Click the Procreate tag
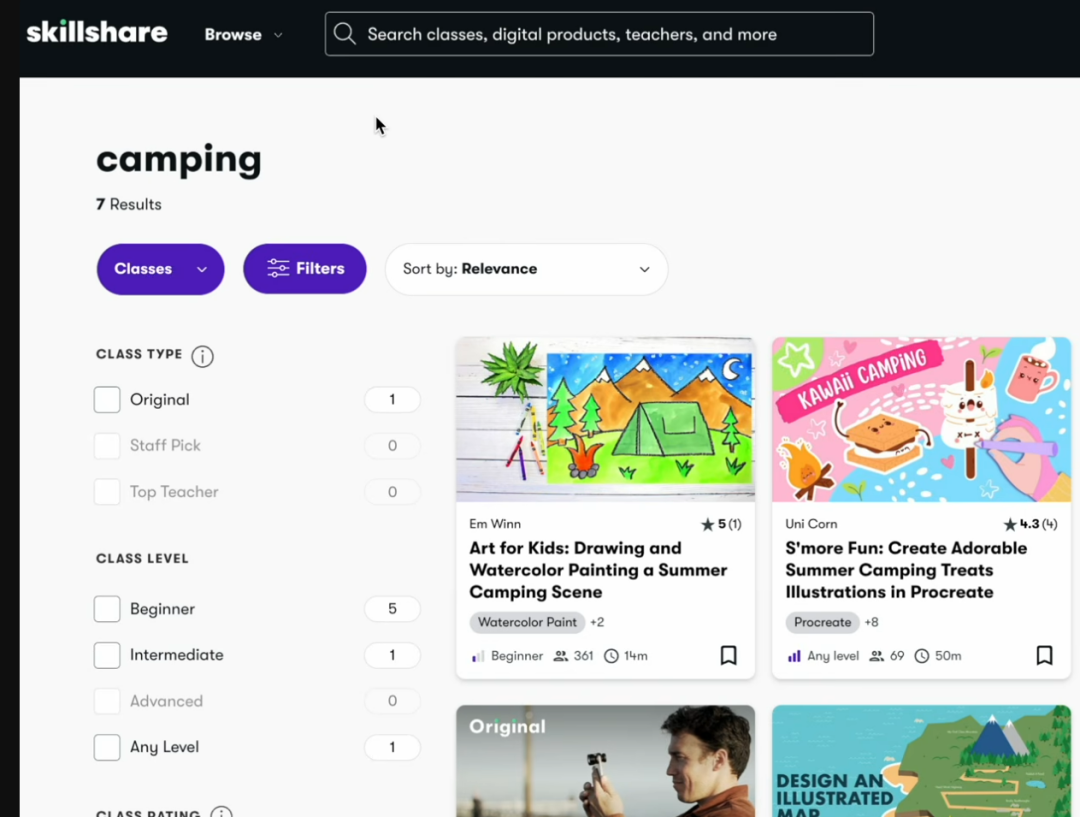Image resolution: width=1080 pixels, height=817 pixels. coord(822,622)
